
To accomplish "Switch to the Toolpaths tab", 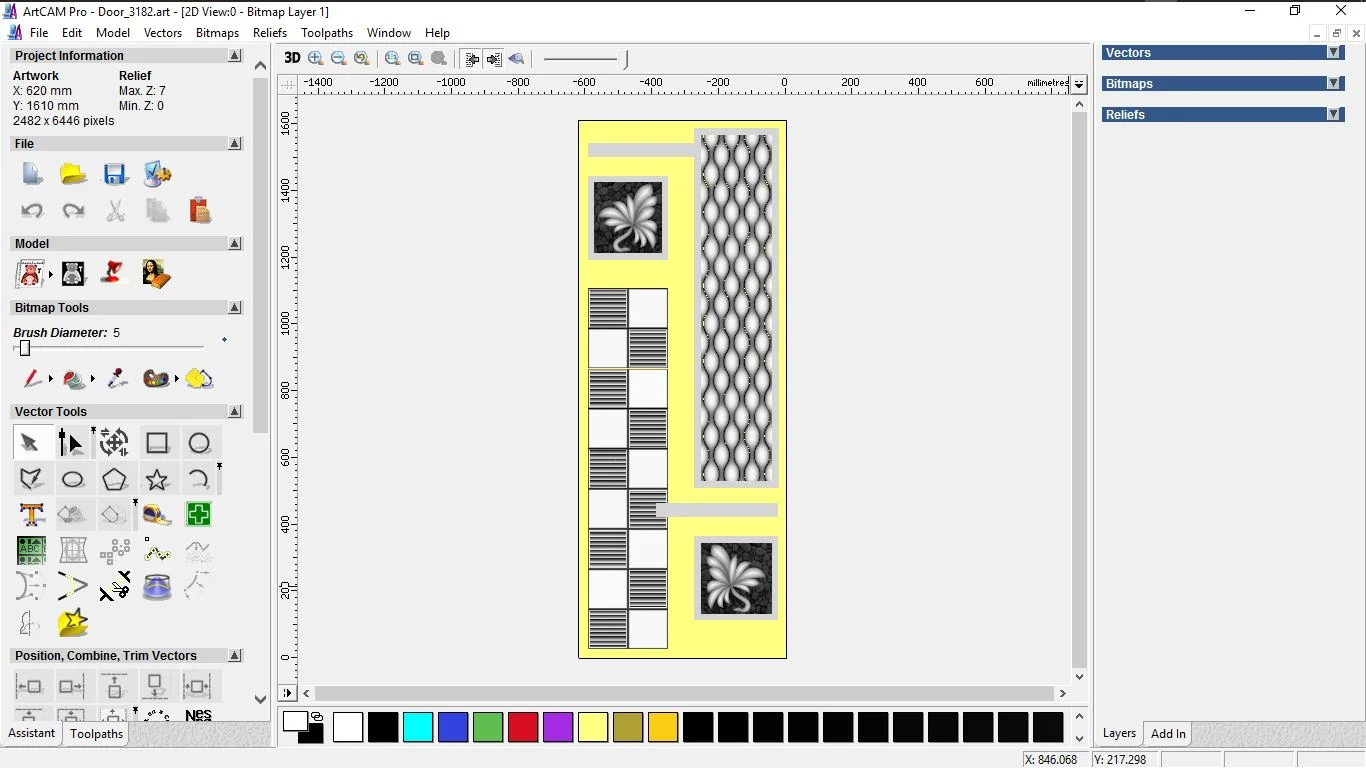I will tap(96, 734).
